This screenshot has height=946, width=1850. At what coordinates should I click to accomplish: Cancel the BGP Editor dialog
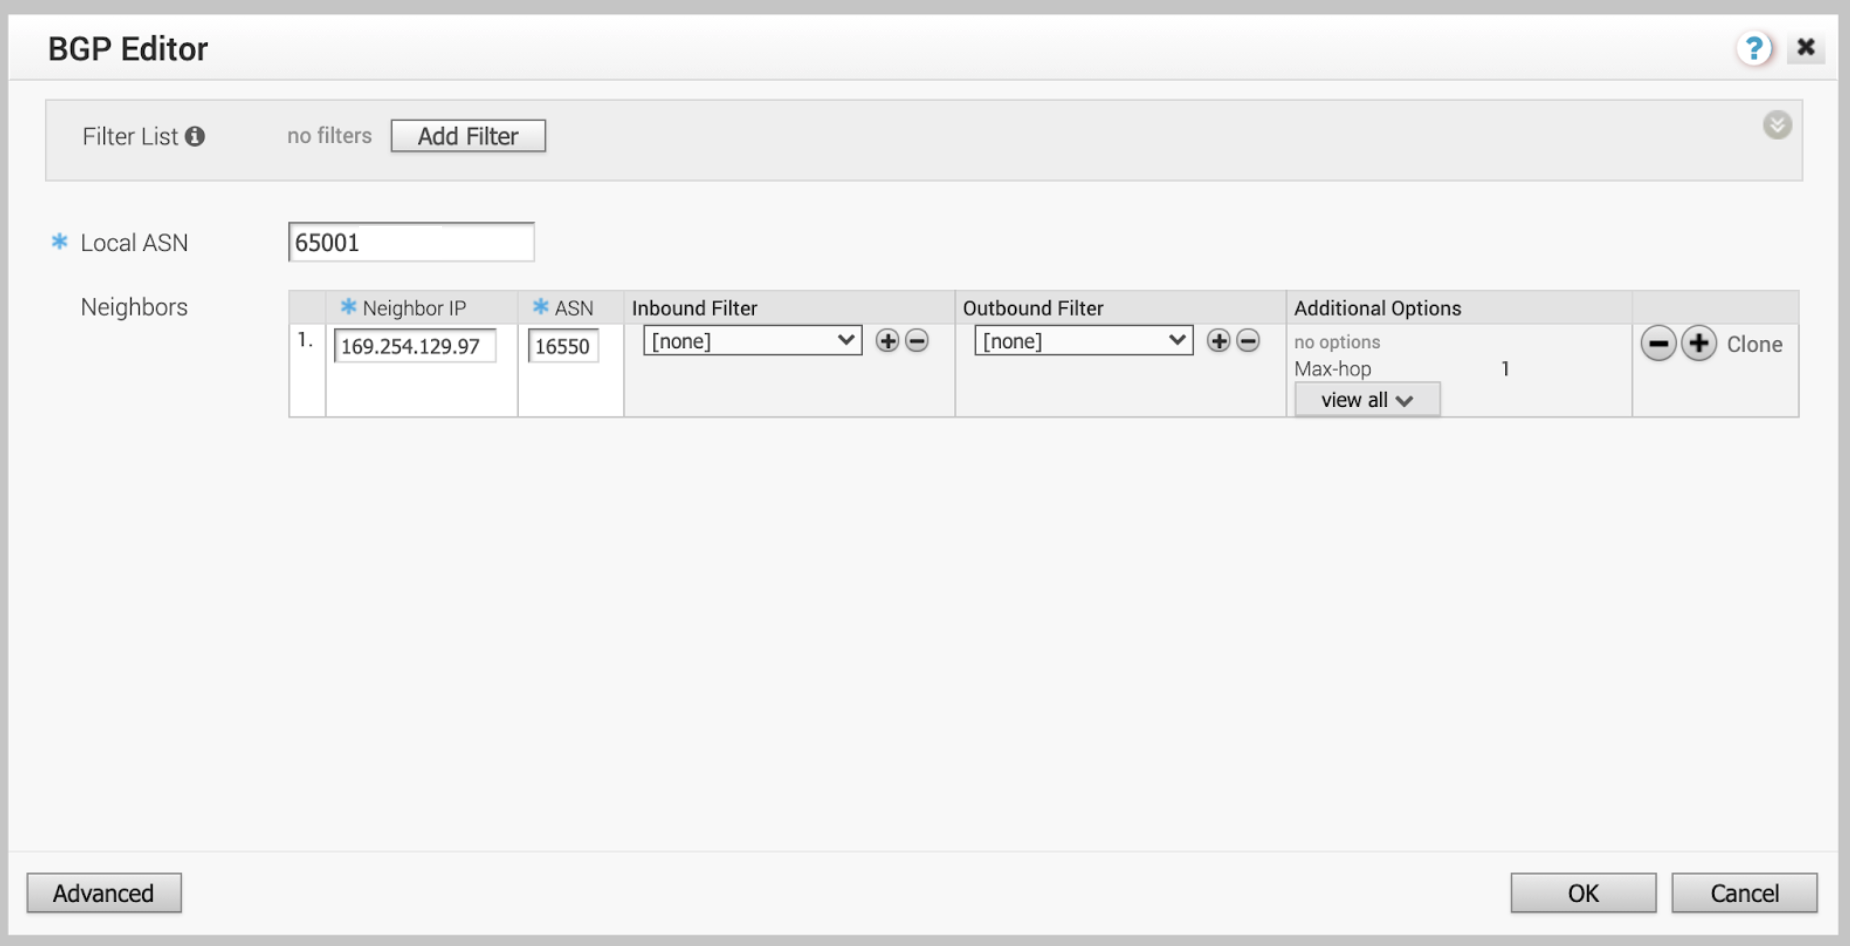pos(1744,893)
